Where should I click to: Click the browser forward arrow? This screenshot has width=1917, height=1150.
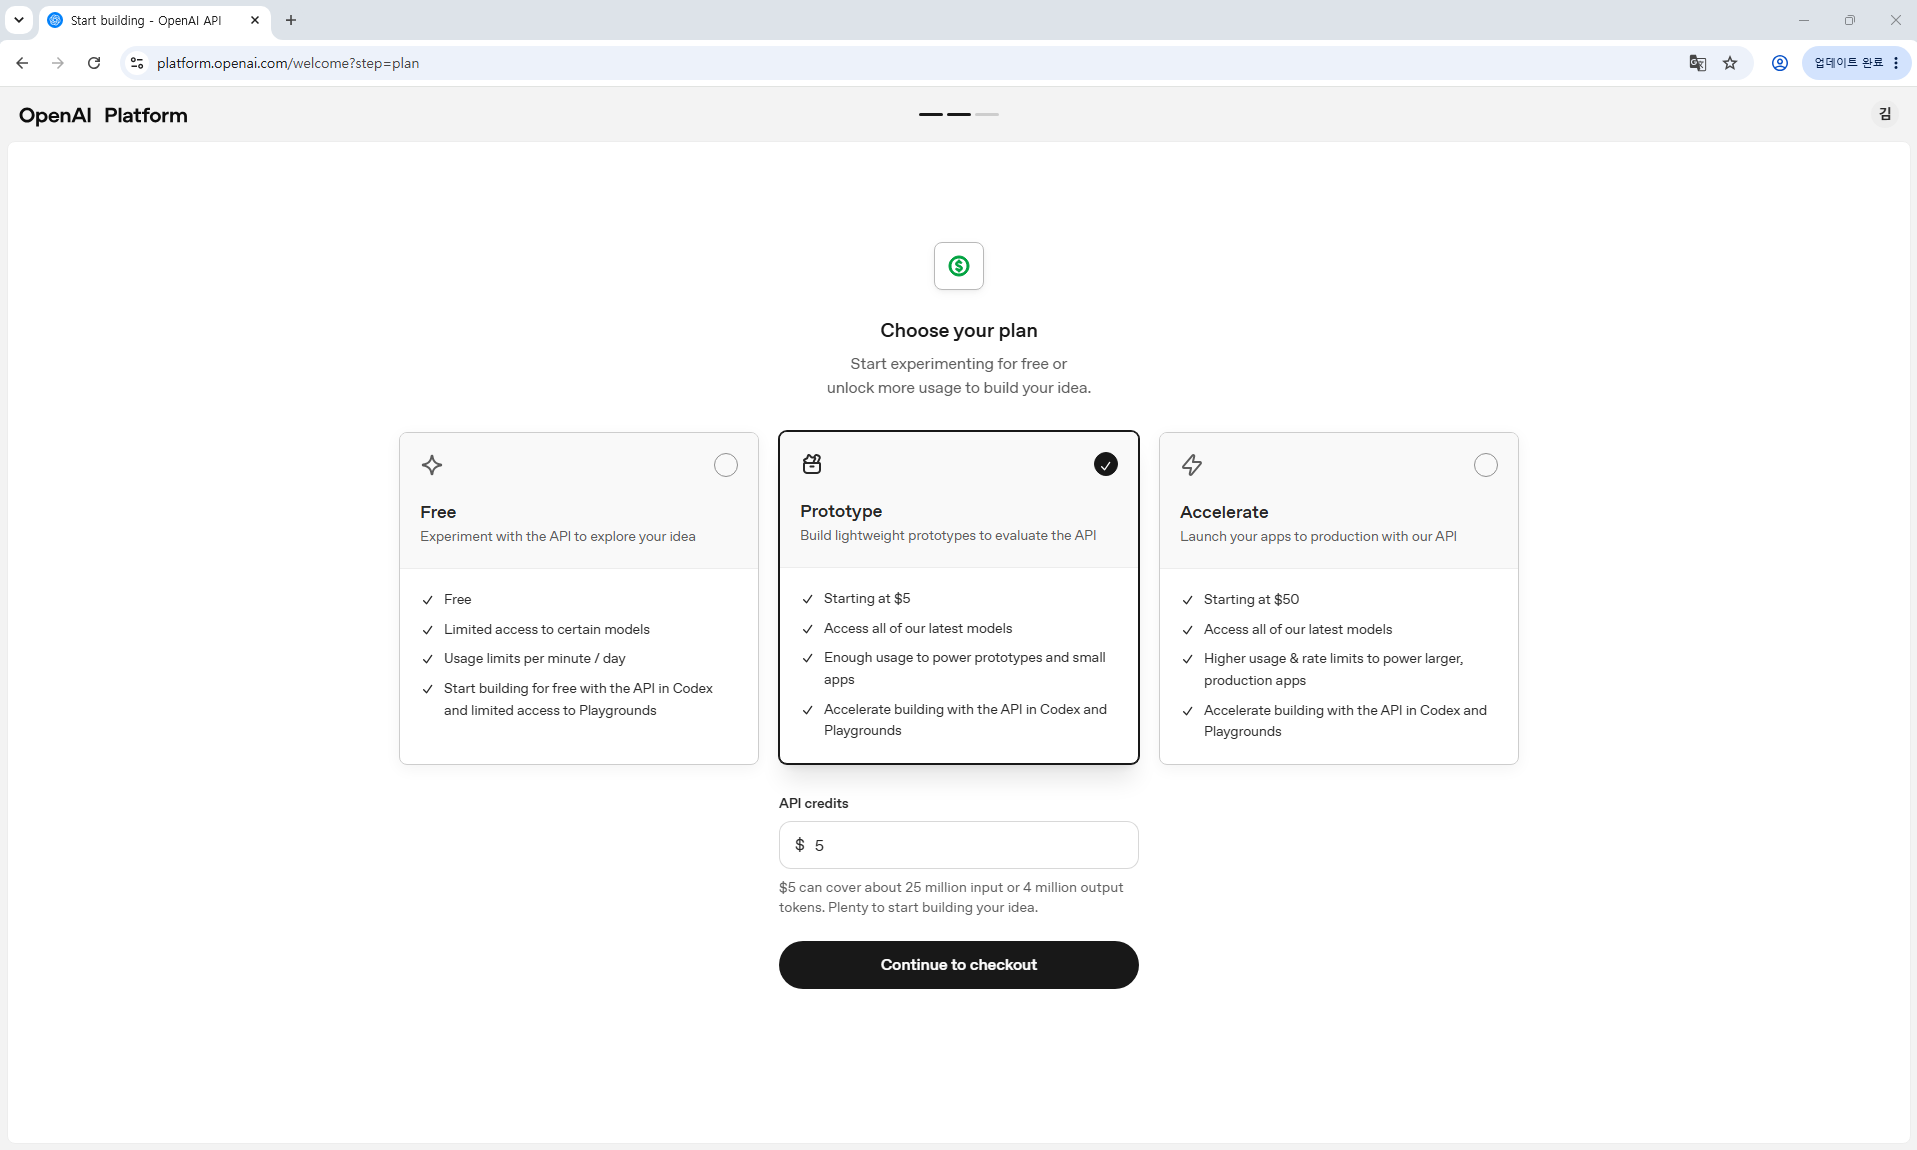58,63
